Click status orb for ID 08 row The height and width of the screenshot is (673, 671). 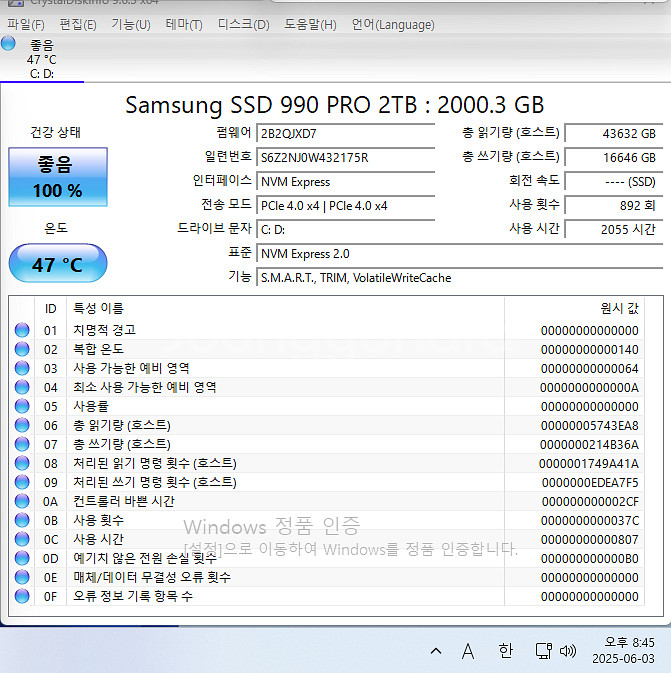click(22, 463)
